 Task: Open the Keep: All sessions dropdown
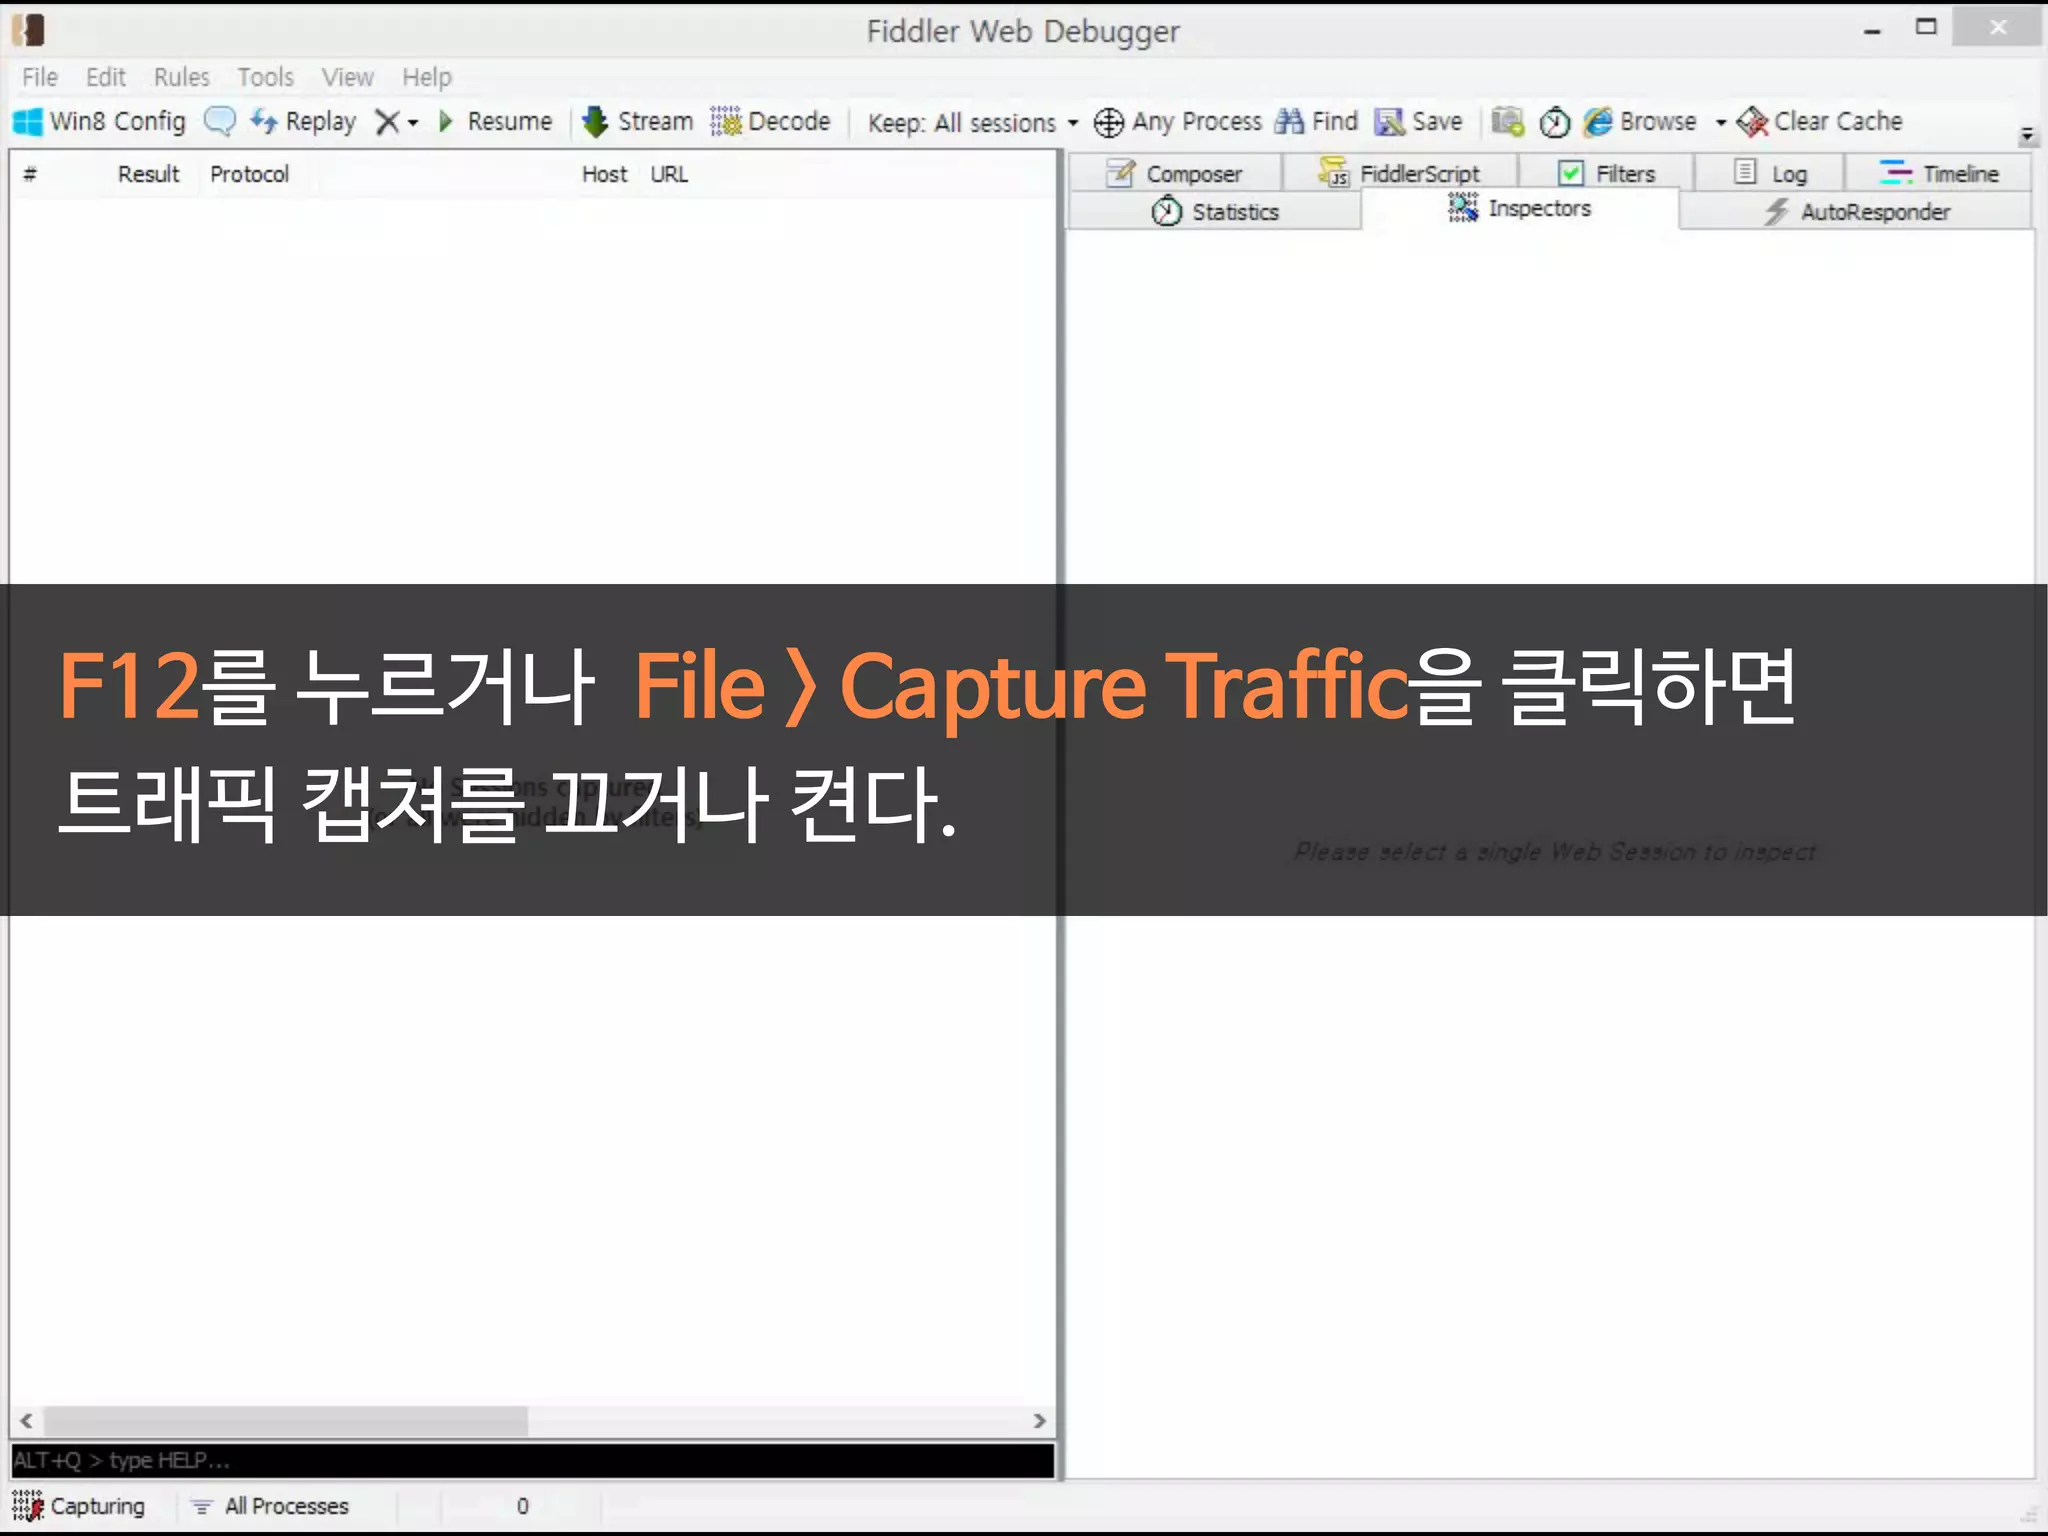pos(973,123)
